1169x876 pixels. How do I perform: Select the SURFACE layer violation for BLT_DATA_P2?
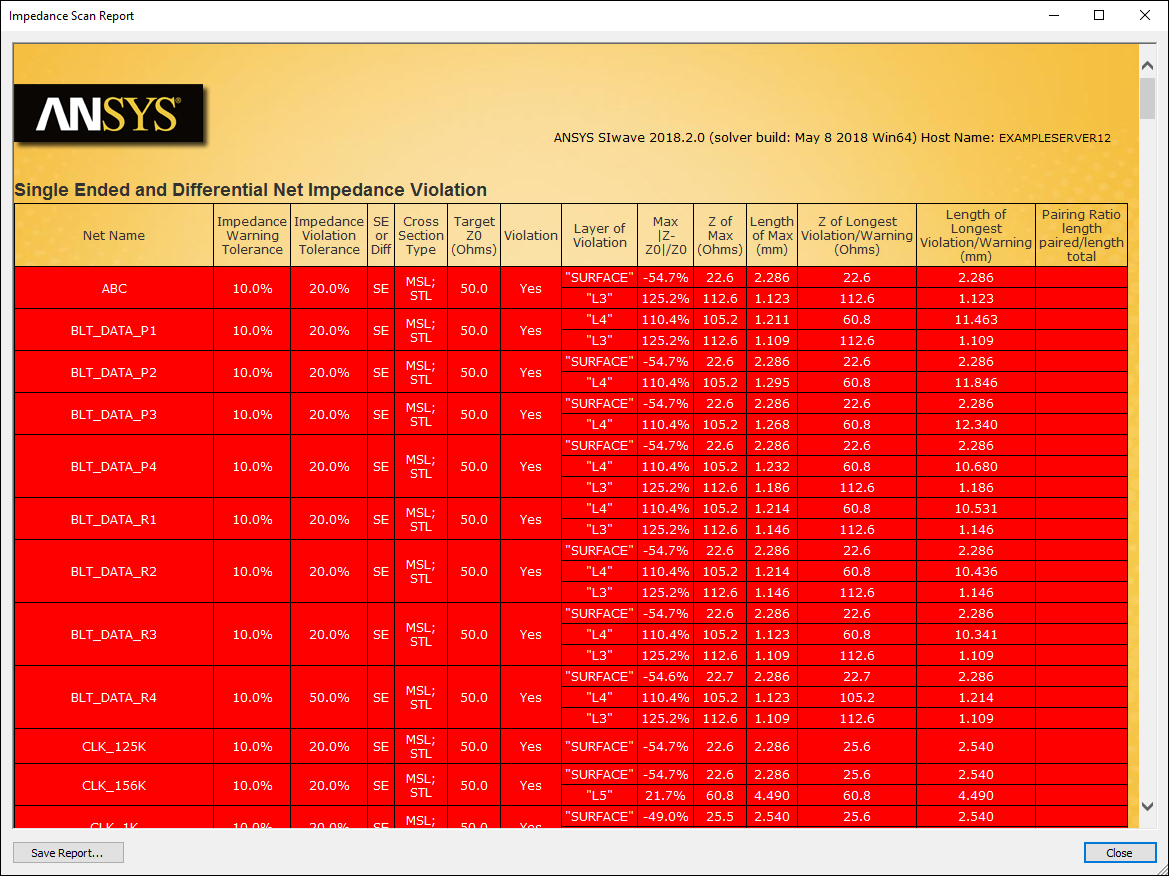click(x=599, y=361)
